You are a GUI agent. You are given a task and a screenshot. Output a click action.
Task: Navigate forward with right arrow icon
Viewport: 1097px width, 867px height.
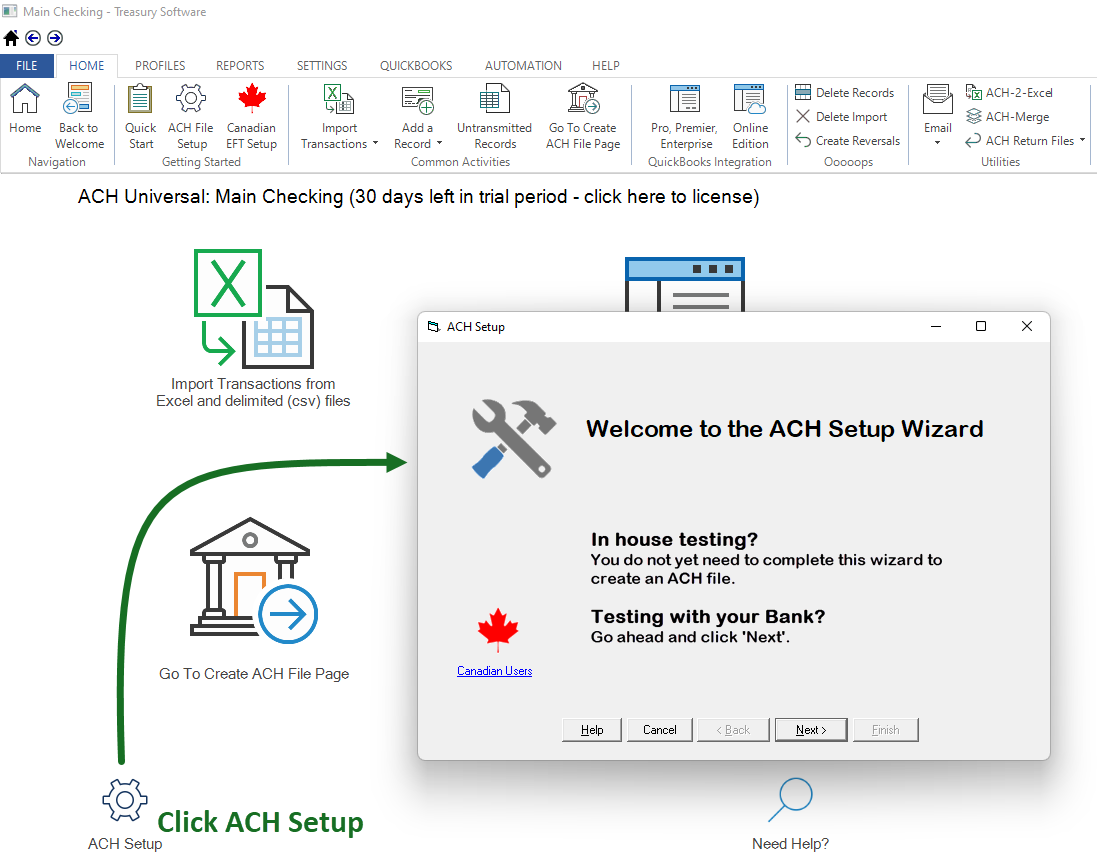55,38
